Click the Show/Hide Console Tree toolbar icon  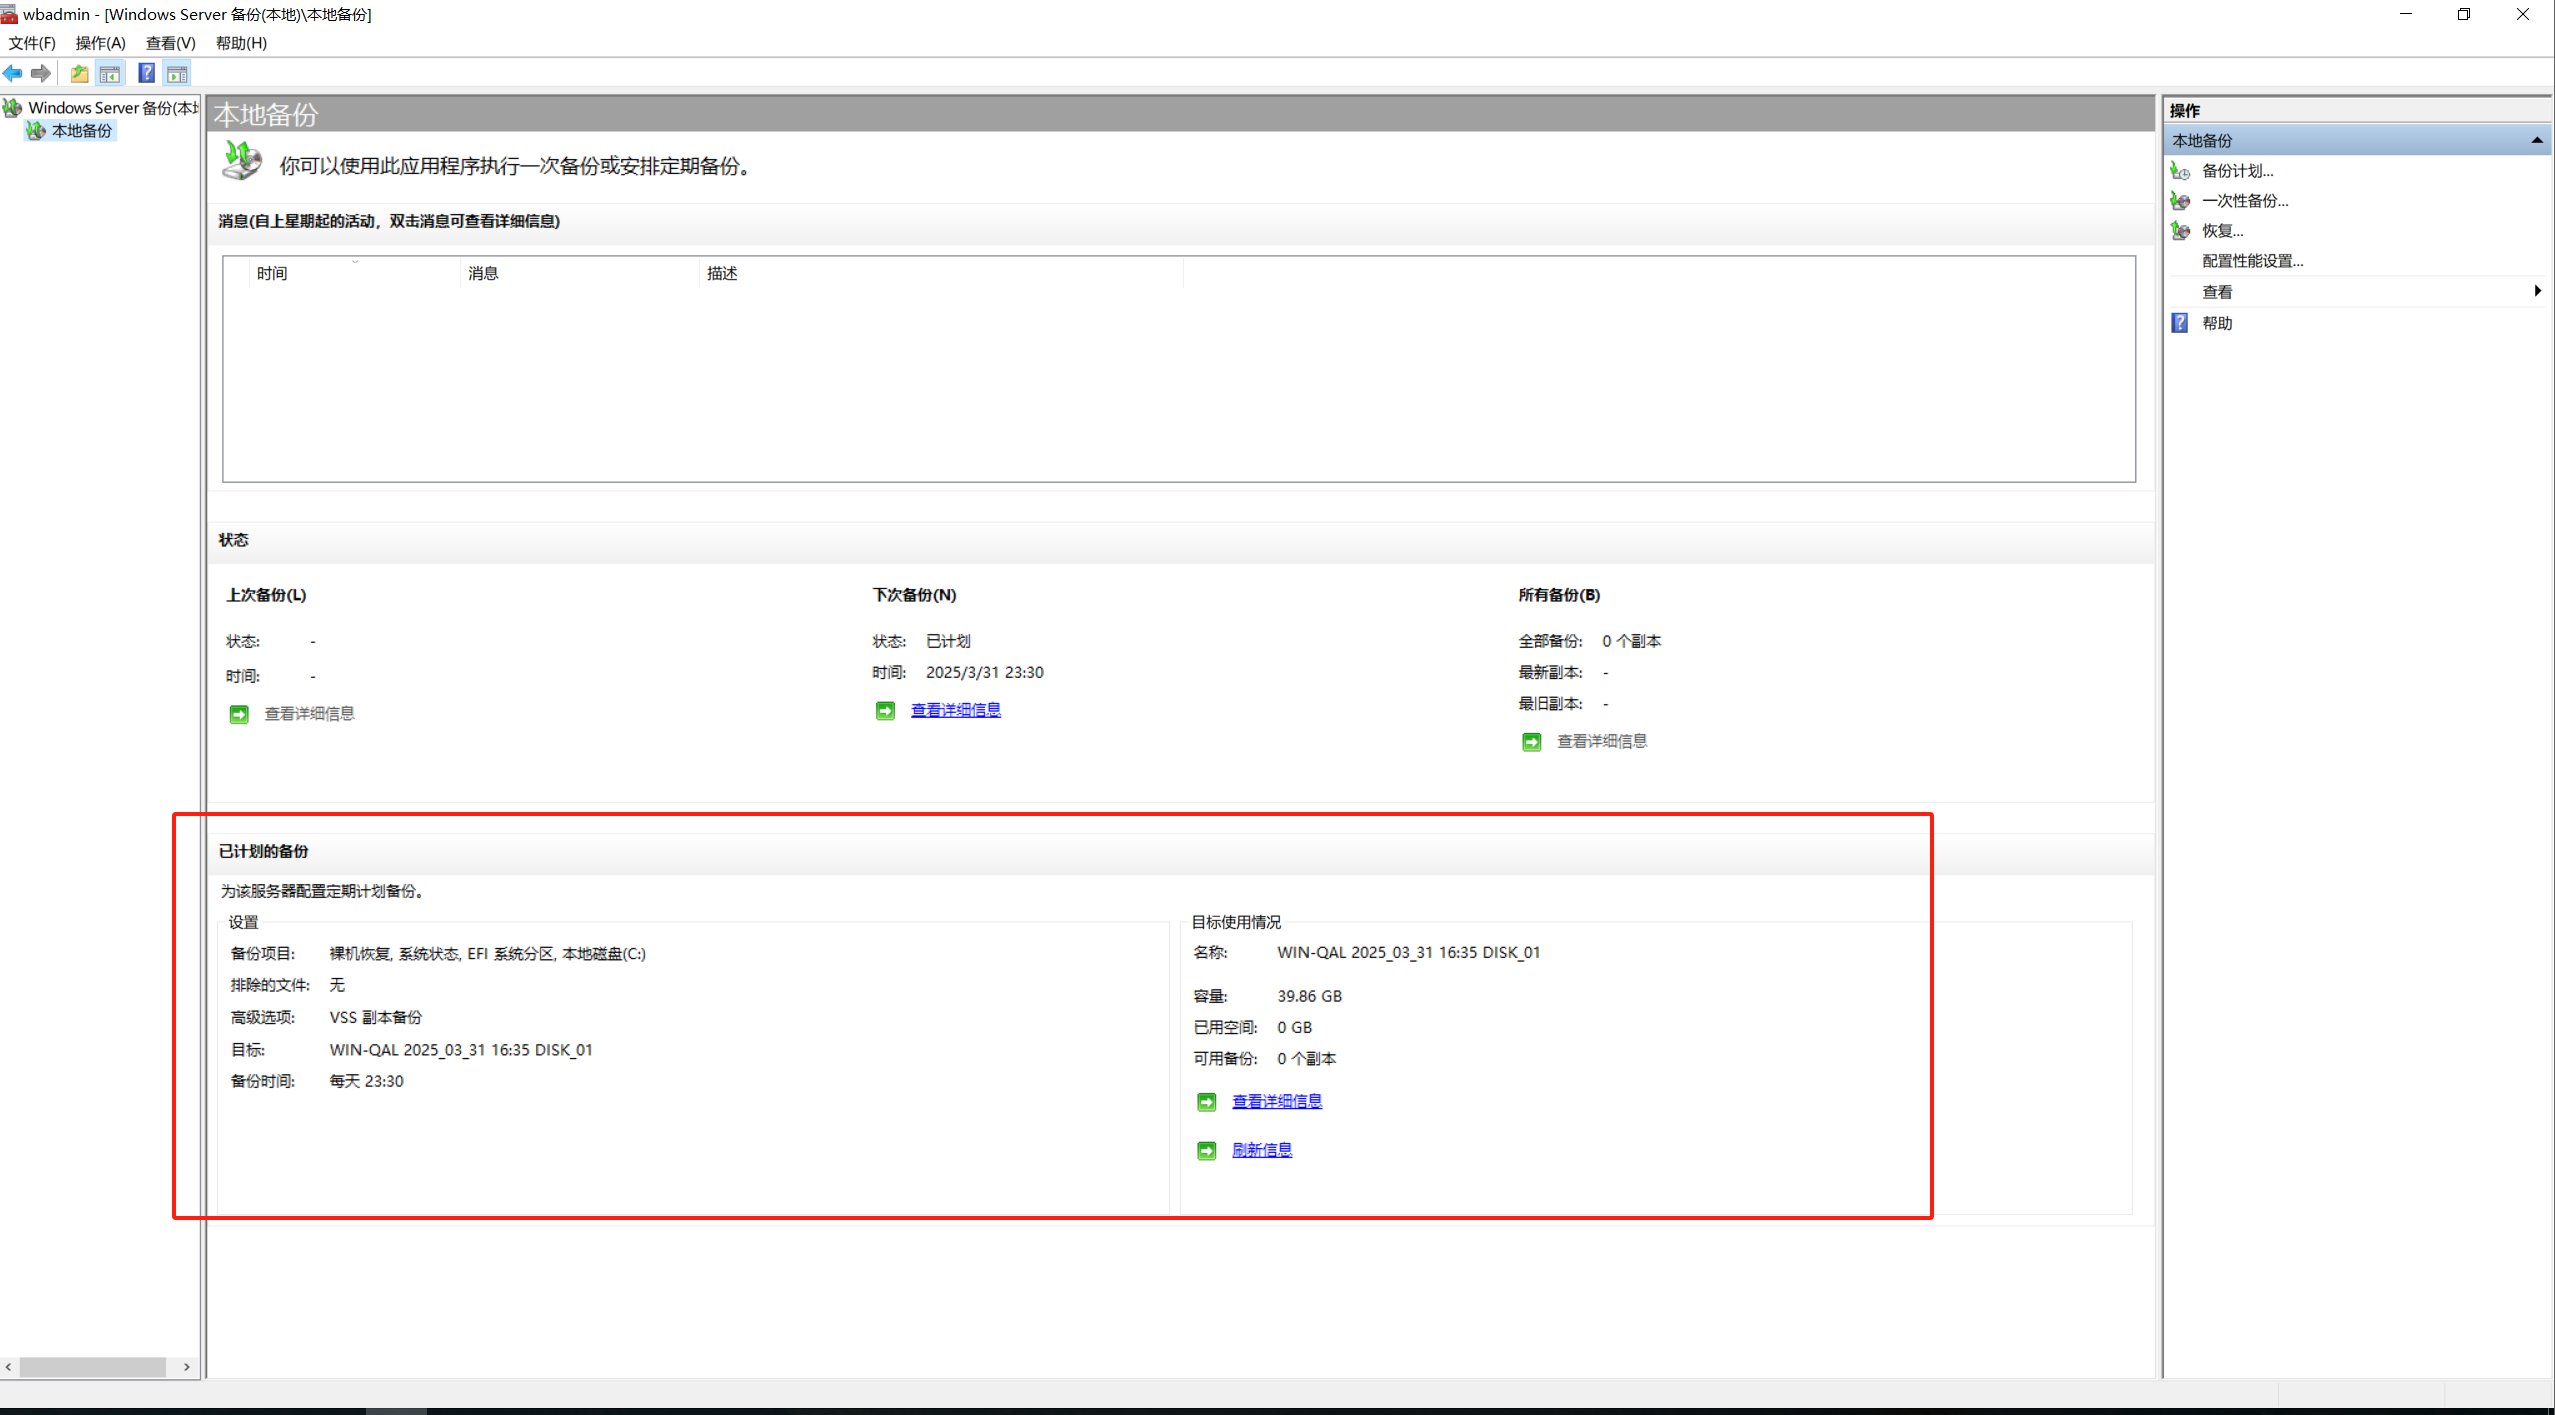tap(110, 73)
